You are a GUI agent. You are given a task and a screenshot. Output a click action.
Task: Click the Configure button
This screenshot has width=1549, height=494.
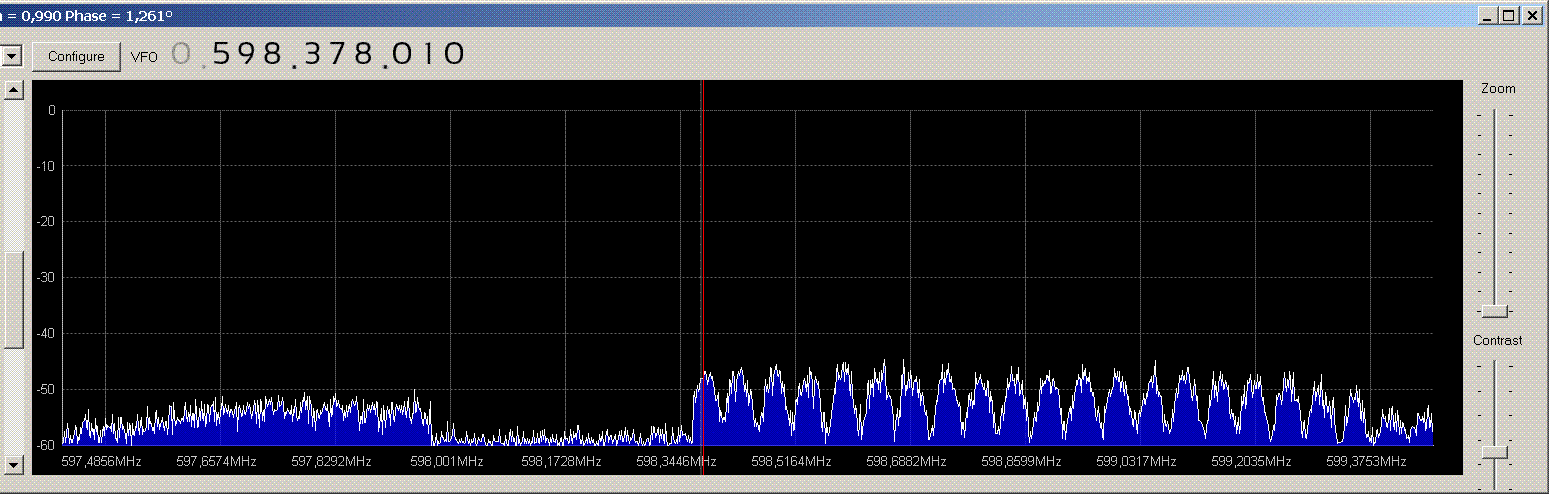click(76, 56)
